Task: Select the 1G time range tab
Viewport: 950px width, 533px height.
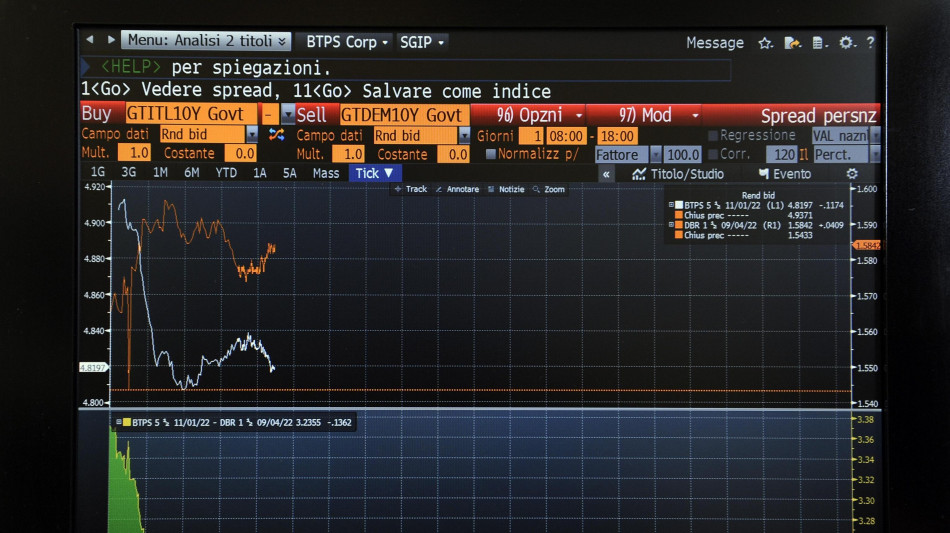Action: pos(98,172)
